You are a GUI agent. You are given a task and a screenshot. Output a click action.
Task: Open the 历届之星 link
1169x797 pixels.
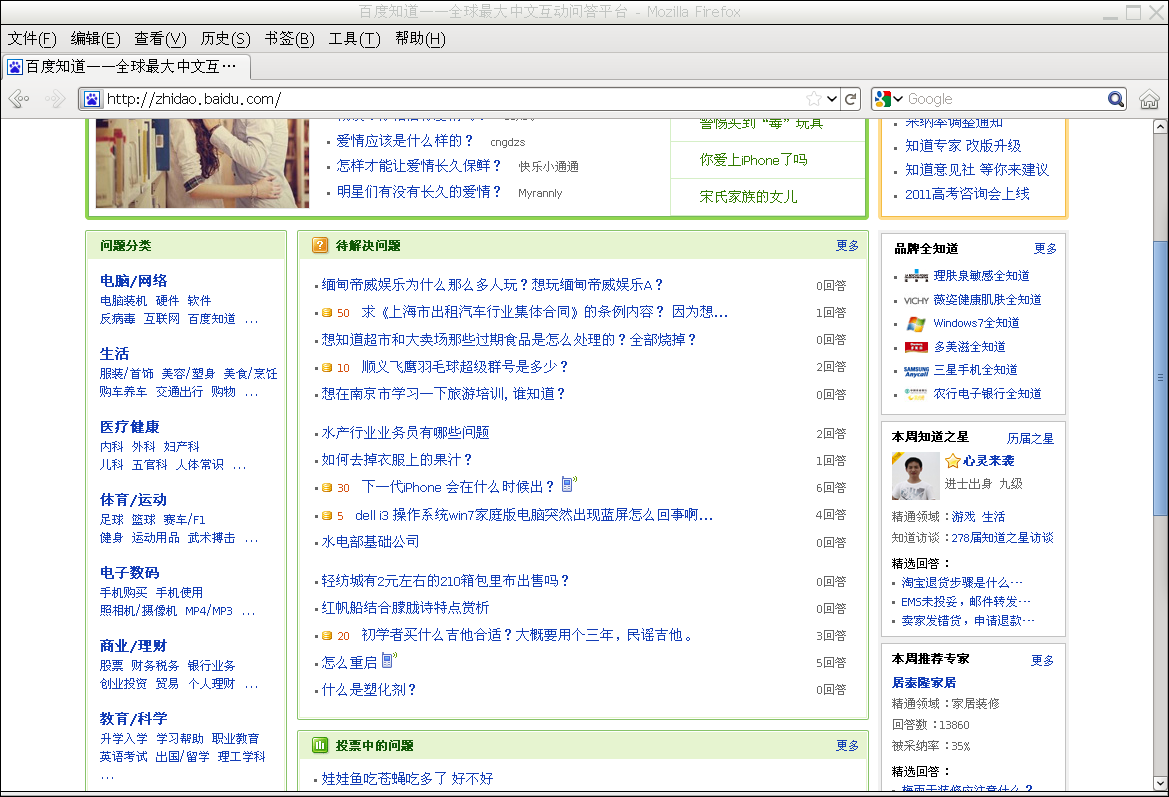pos(1030,438)
